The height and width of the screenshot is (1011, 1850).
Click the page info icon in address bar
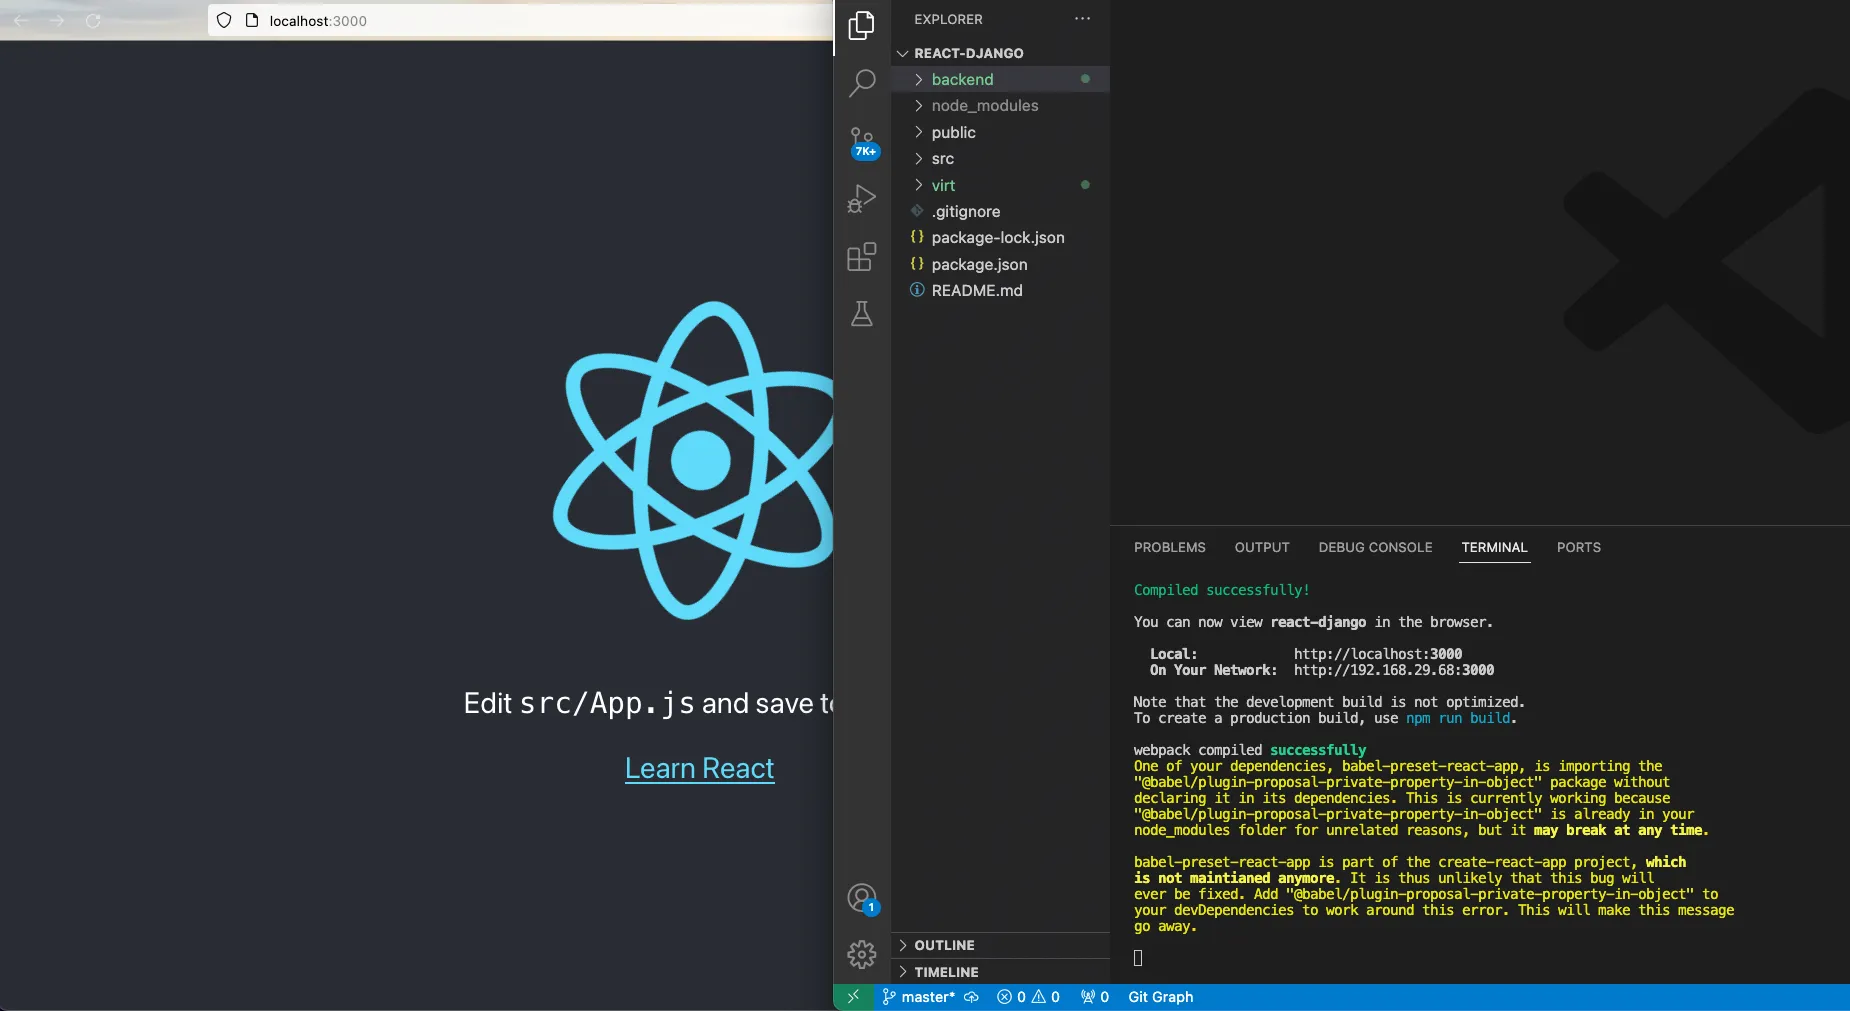coord(252,20)
